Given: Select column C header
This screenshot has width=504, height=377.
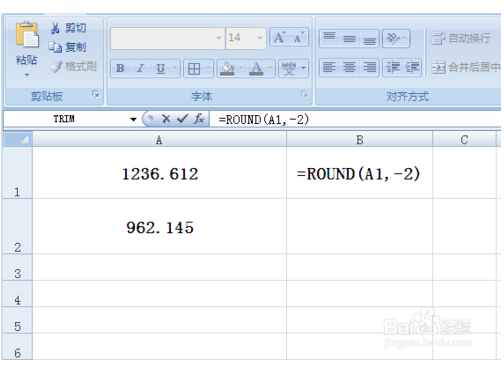Looking at the screenshot, I should (464, 140).
